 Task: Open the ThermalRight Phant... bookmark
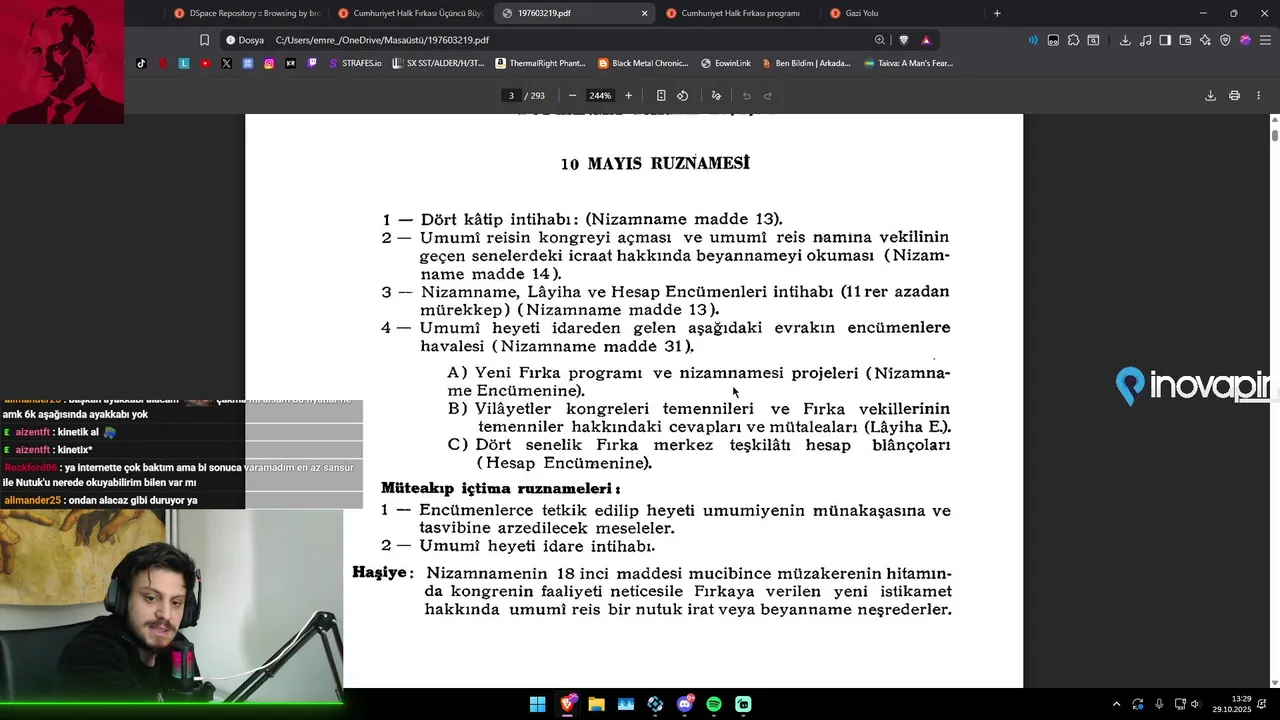click(x=540, y=63)
